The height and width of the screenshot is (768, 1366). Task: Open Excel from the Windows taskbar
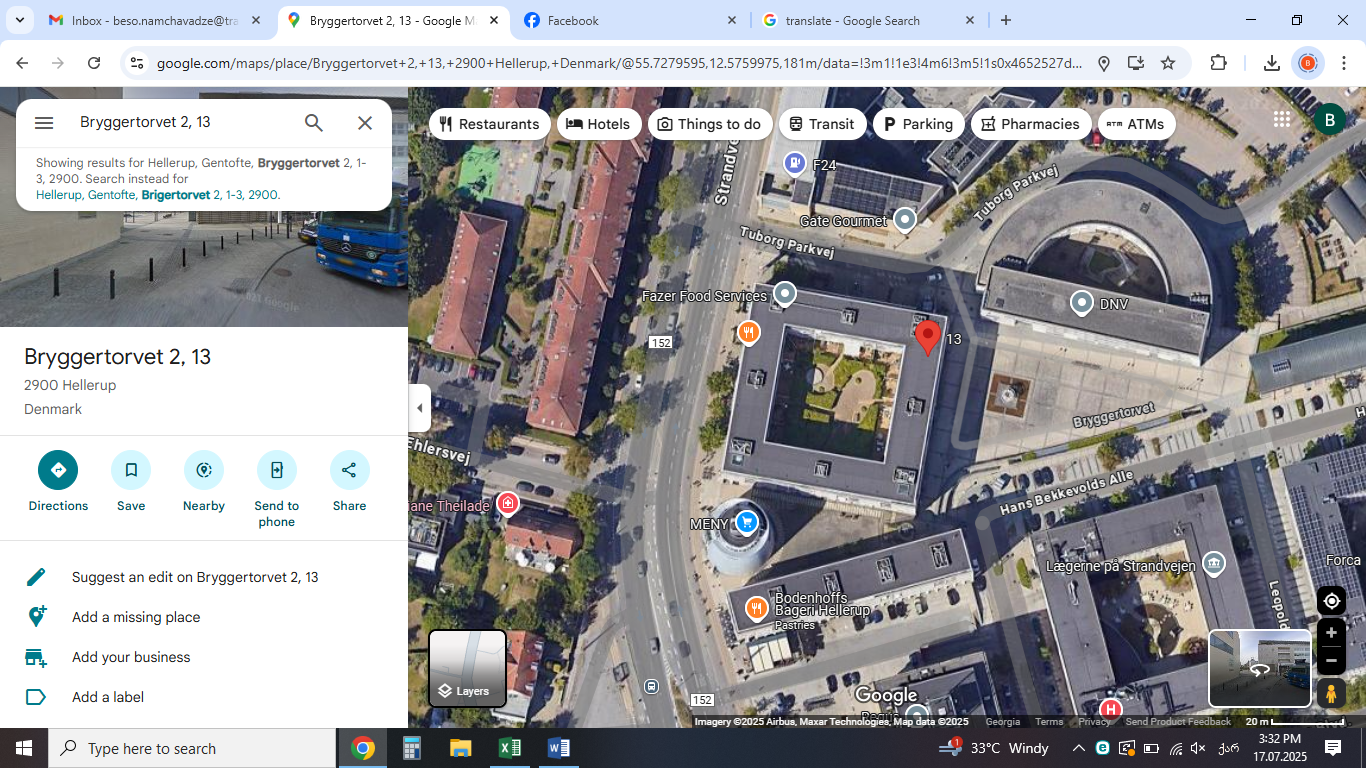tap(509, 748)
